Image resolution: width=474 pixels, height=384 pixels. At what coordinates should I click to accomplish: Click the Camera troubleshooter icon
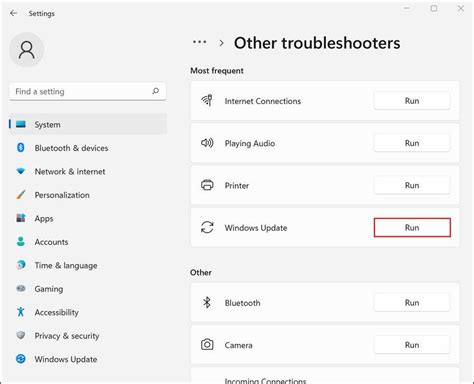[207, 345]
